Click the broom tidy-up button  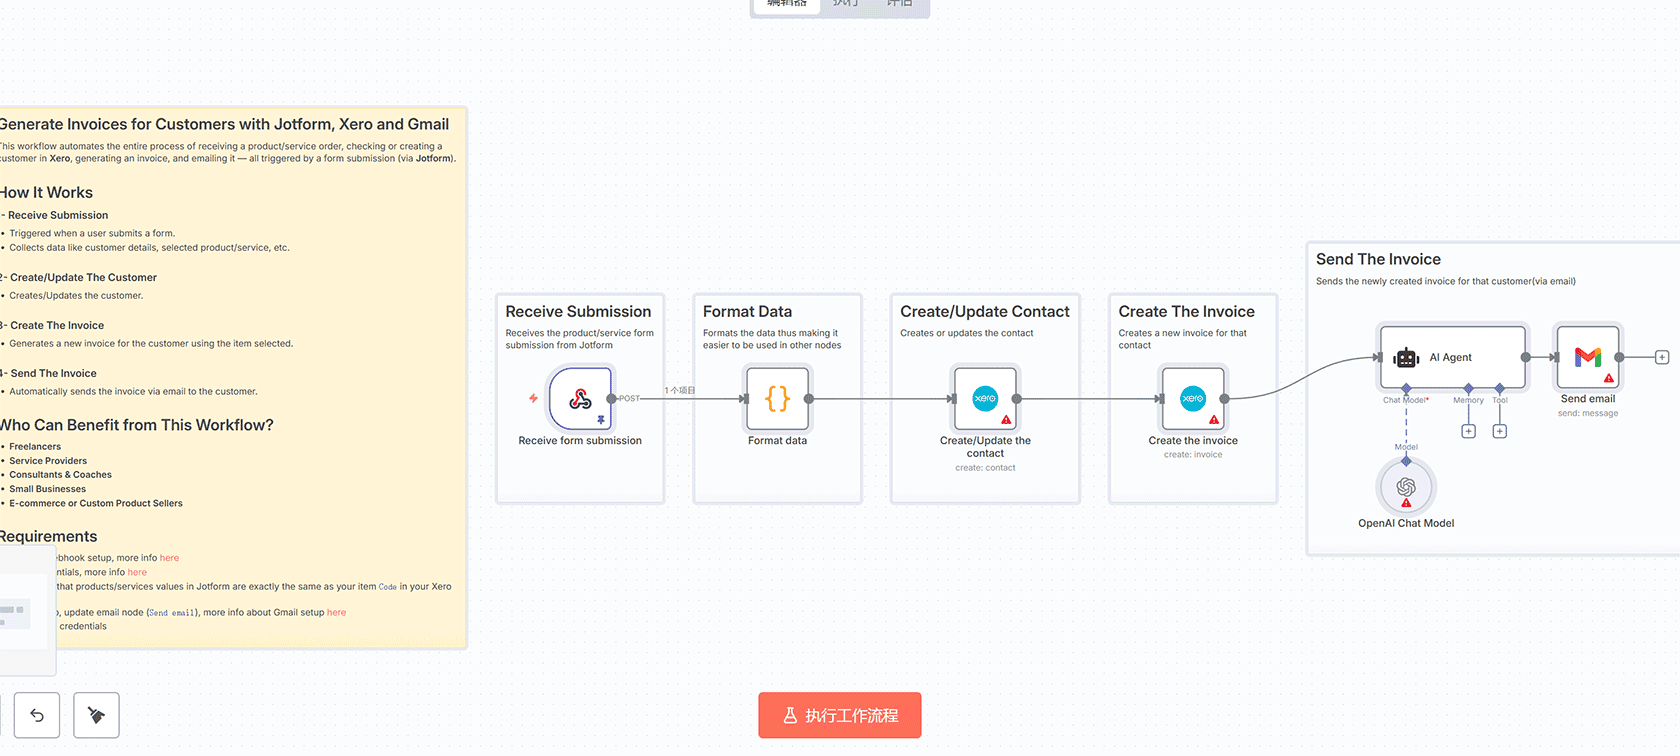click(96, 715)
